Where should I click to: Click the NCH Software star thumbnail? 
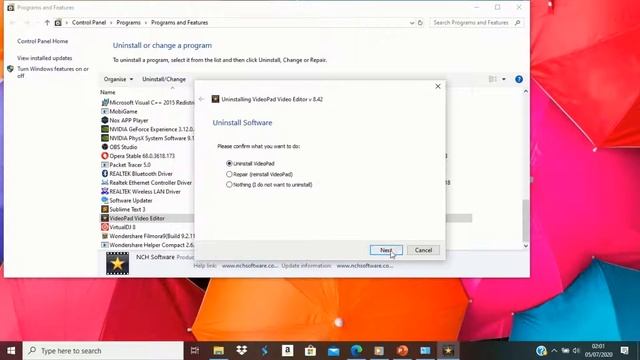coord(118,263)
